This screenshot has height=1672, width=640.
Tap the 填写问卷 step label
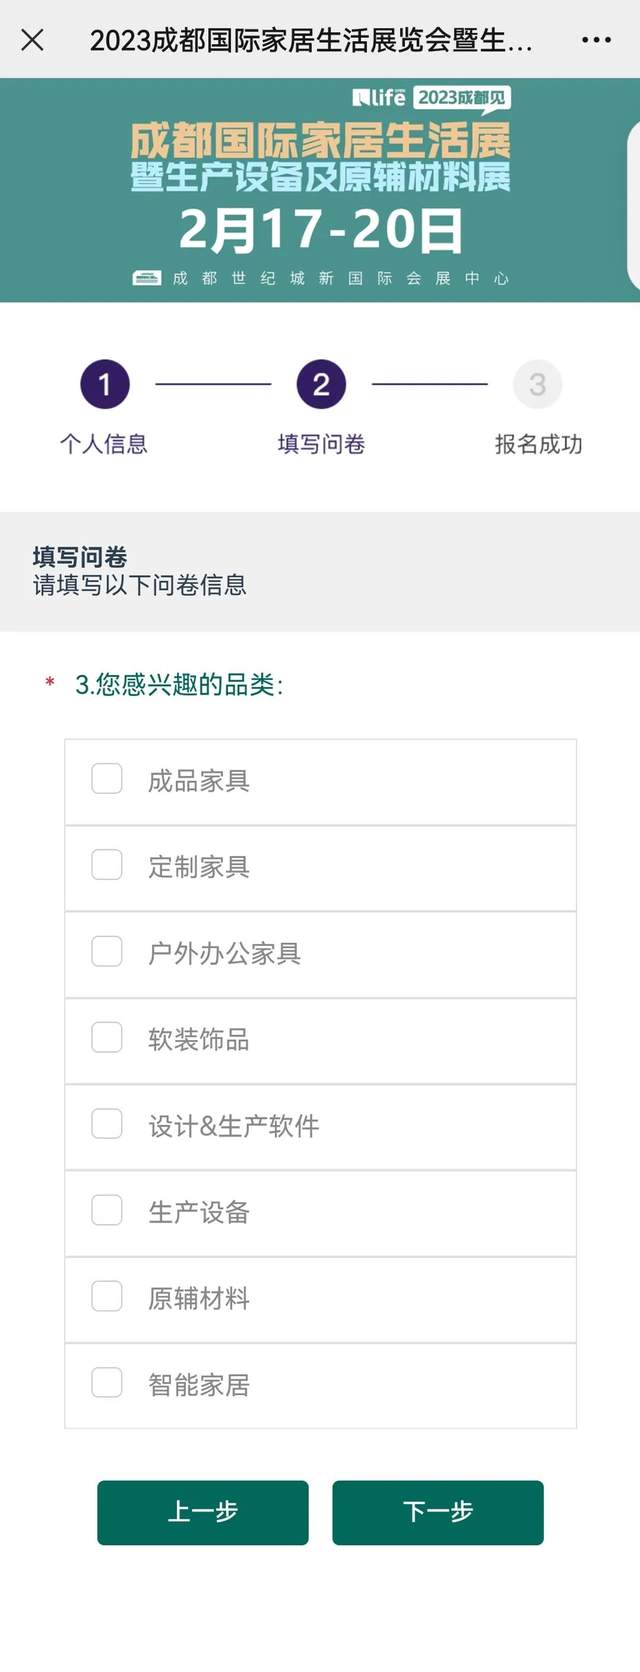tap(321, 444)
